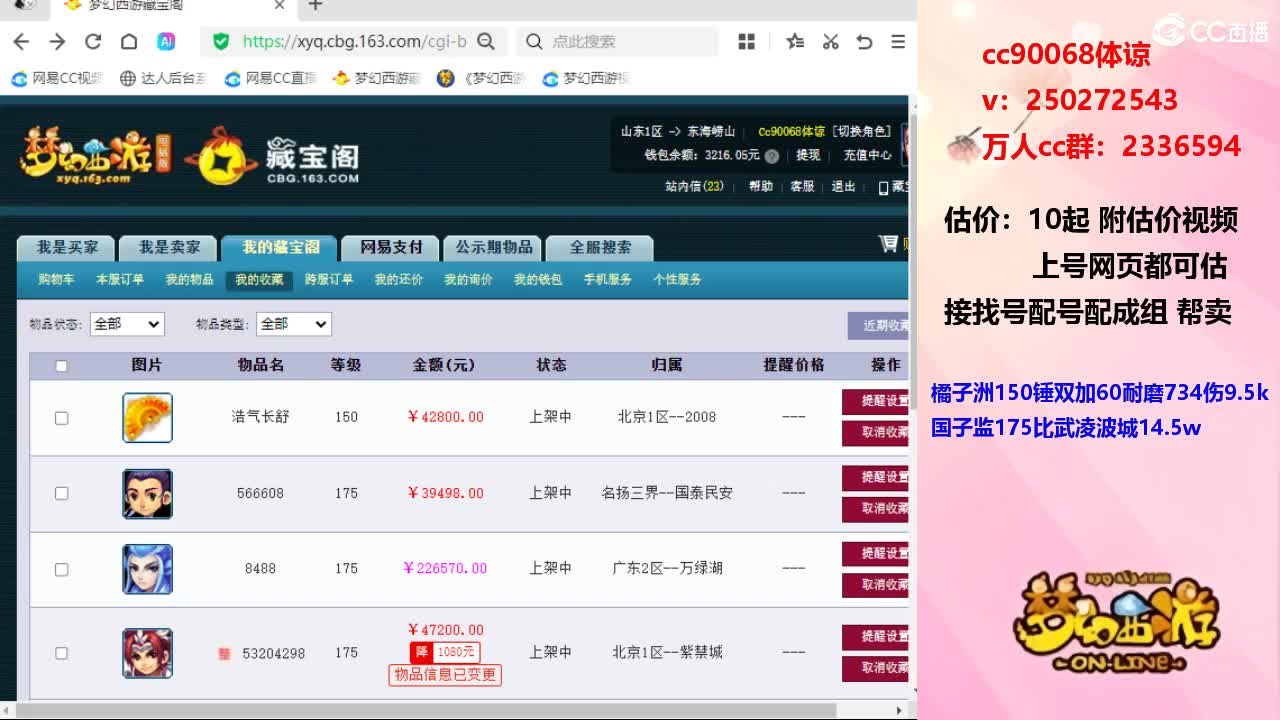
Task: Click the scissors screenshot icon
Action: point(830,41)
